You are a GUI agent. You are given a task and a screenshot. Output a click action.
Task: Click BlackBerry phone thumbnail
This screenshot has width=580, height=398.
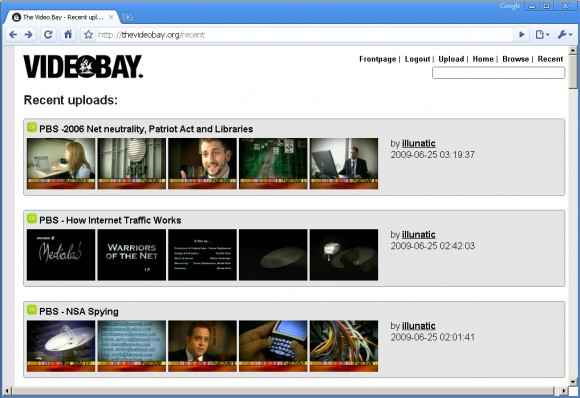pos(273,346)
